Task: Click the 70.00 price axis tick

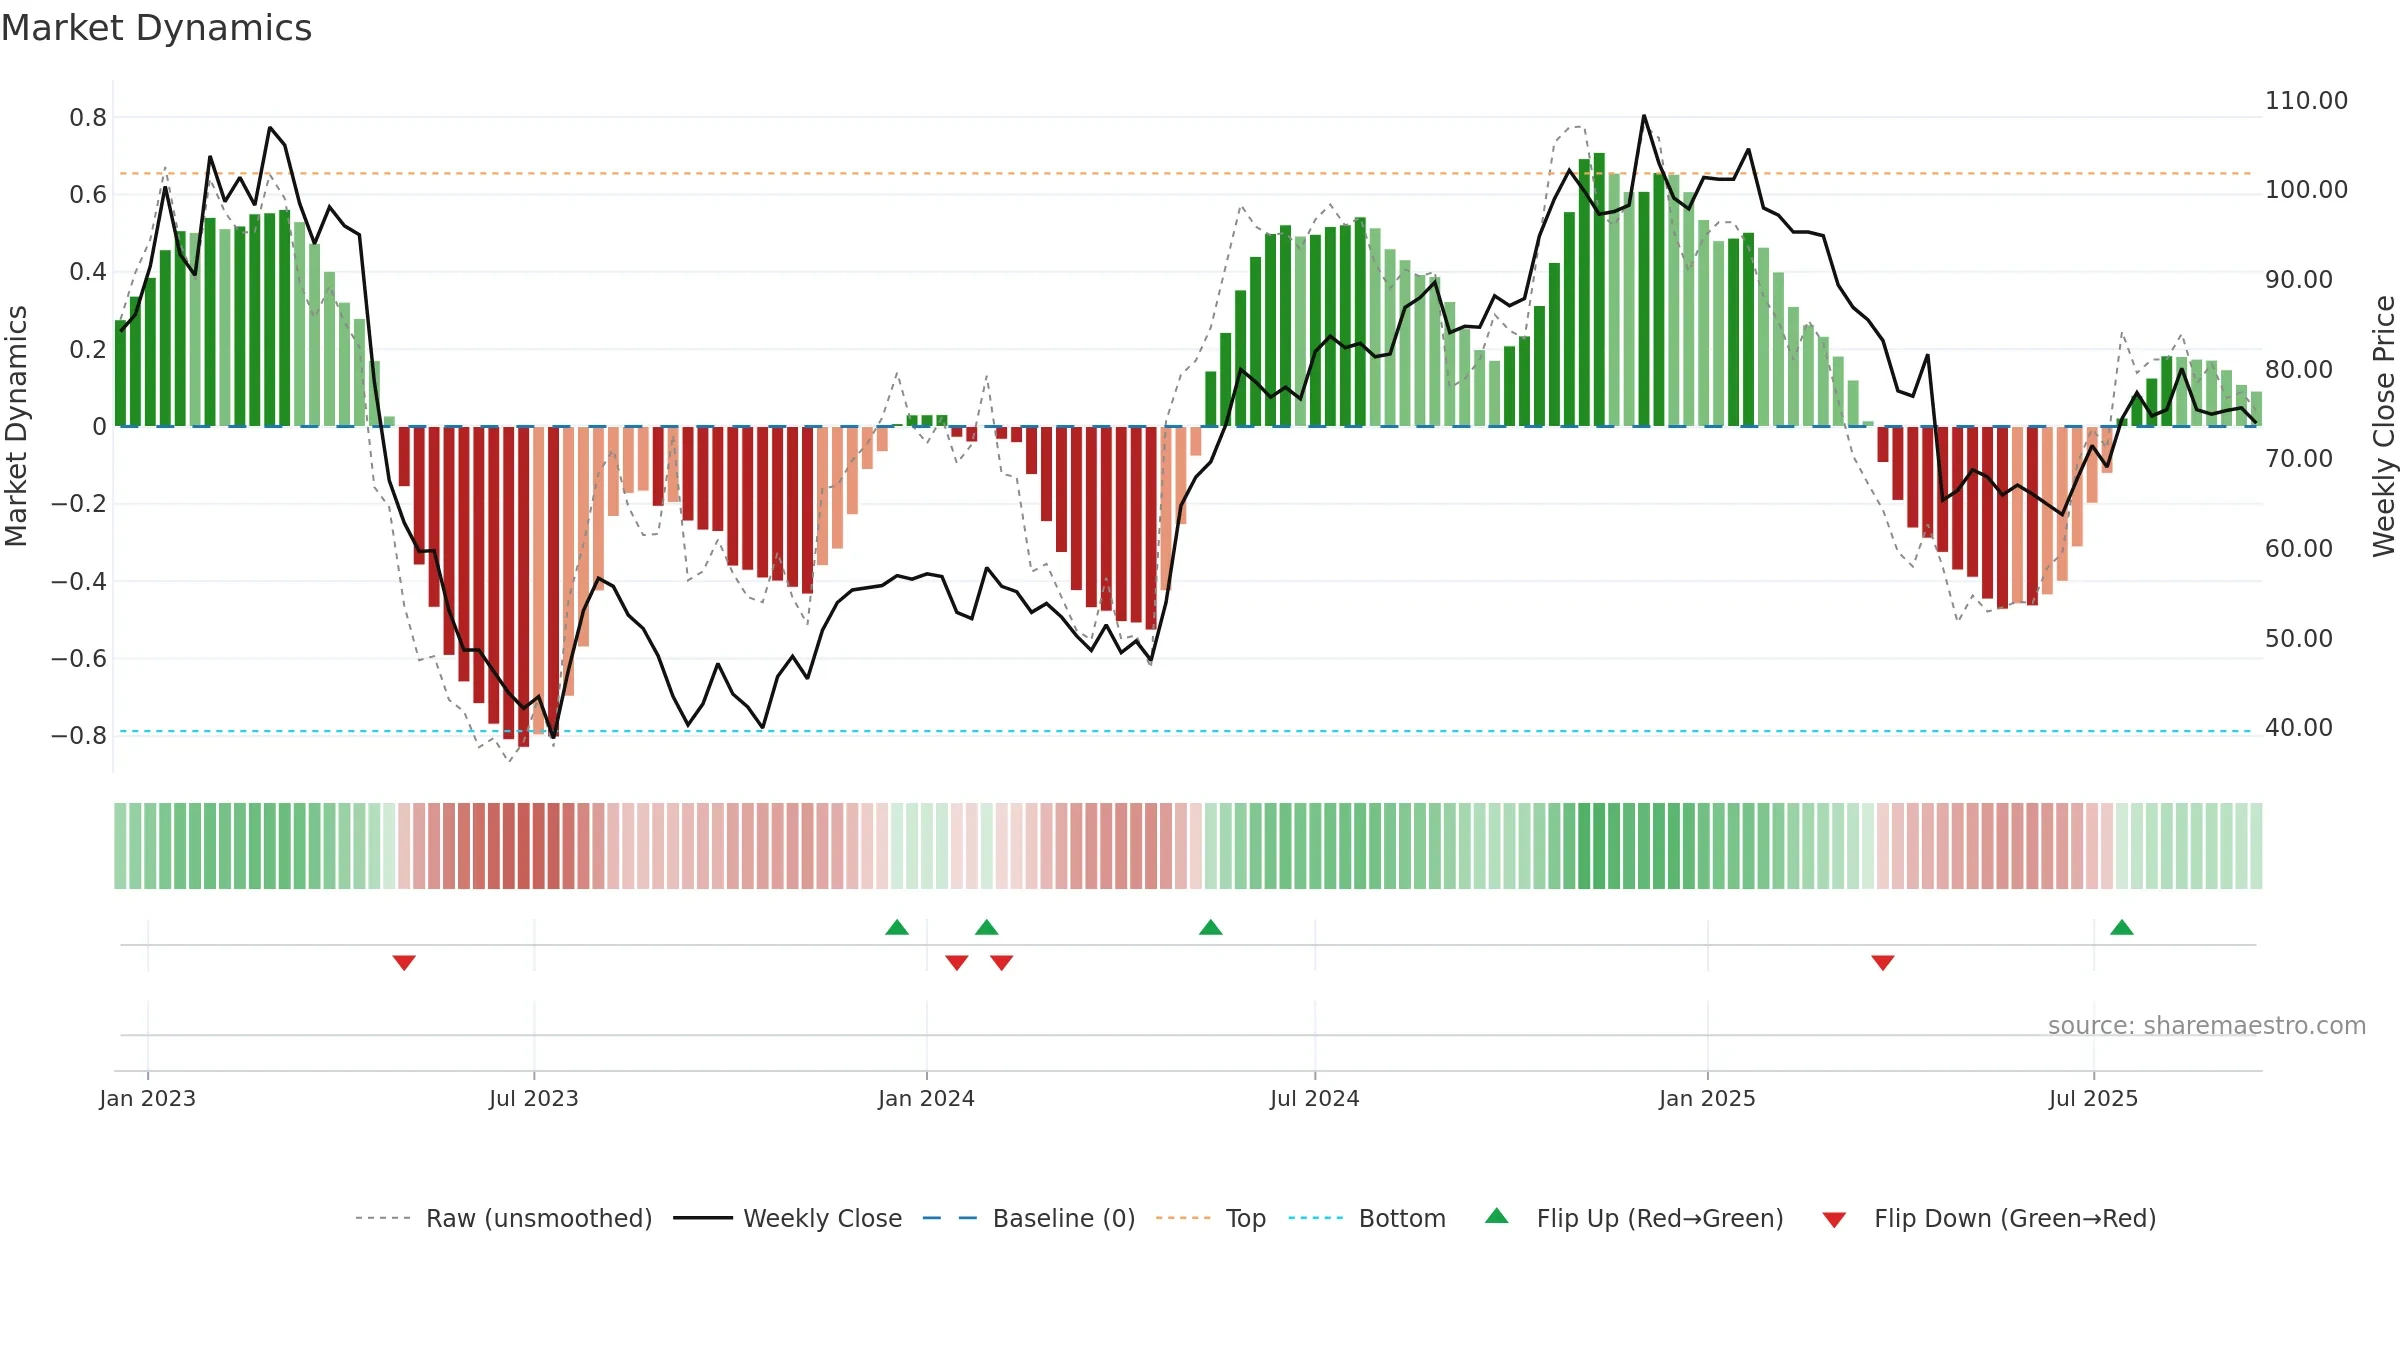Action: tap(2299, 458)
